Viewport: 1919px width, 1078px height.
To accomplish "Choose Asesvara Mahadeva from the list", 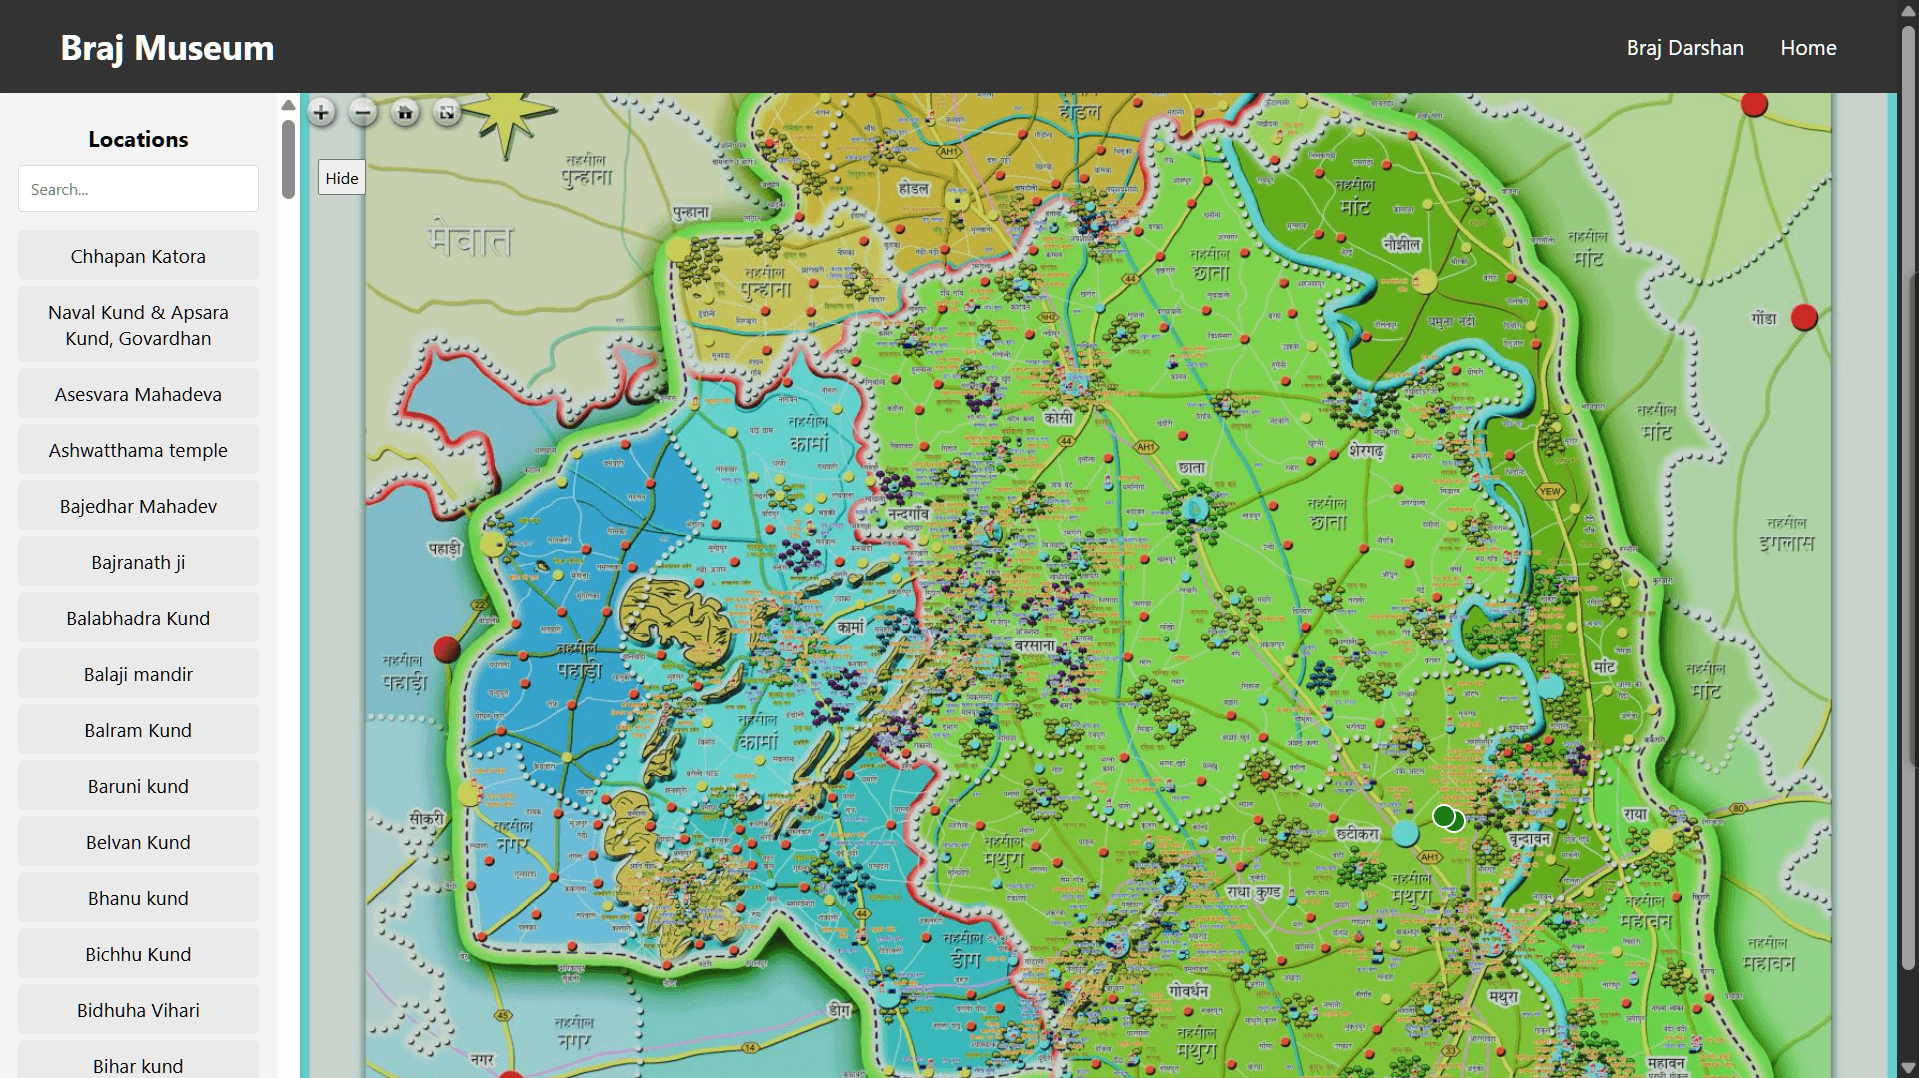I will coord(138,394).
